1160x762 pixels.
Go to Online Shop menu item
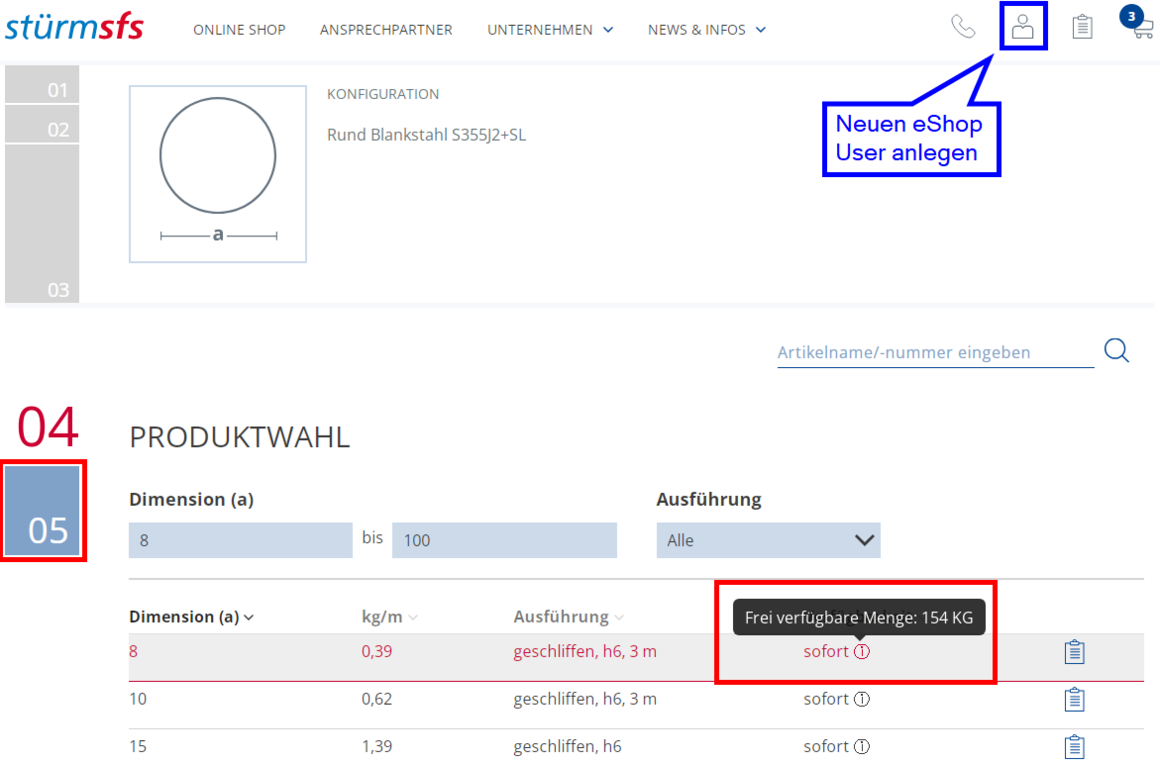[x=239, y=30]
